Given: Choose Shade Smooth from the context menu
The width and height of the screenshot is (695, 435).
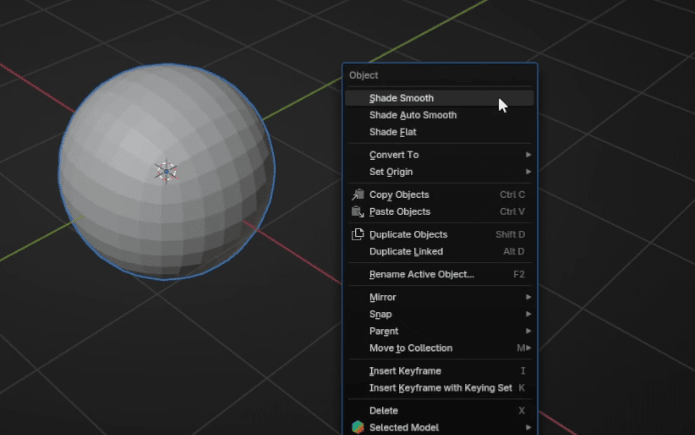Looking at the screenshot, I should coord(401,98).
